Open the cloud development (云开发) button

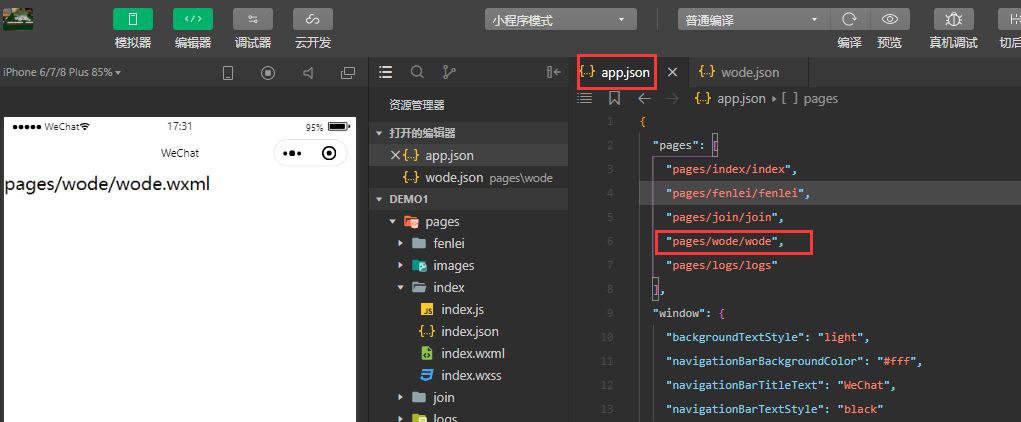313,20
